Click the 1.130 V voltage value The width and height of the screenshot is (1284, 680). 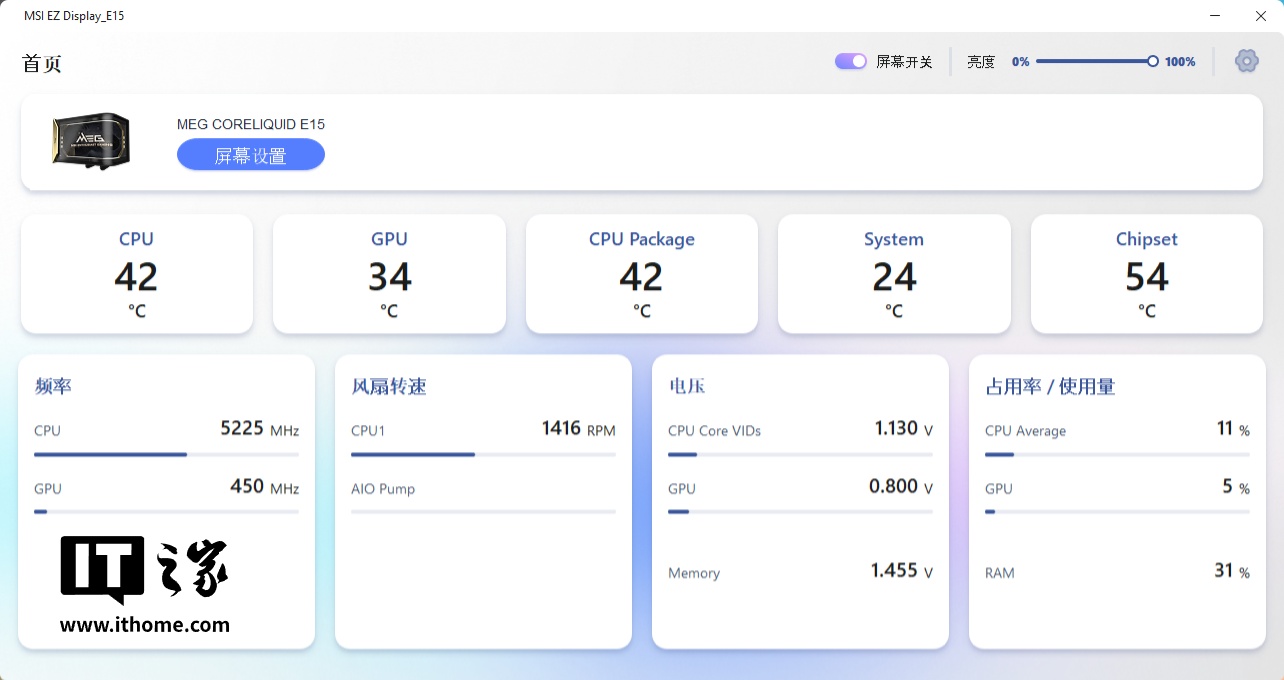coord(903,429)
